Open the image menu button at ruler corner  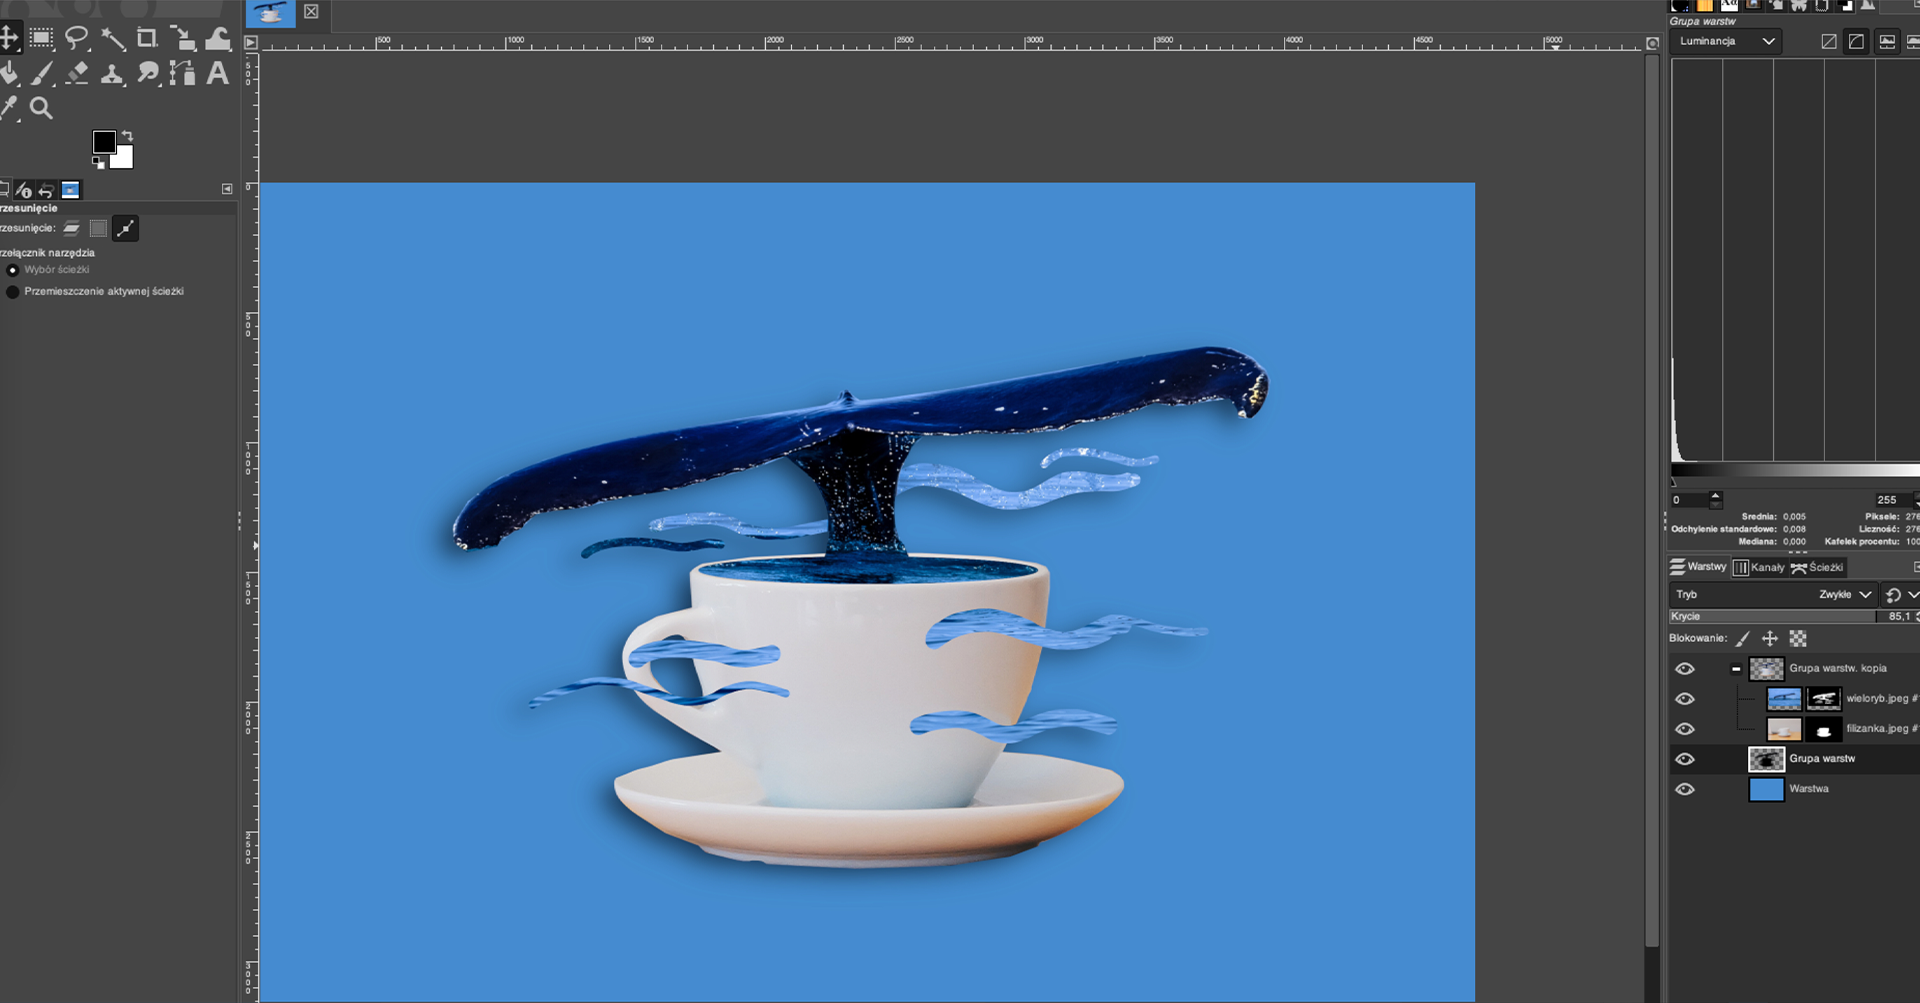point(251,42)
